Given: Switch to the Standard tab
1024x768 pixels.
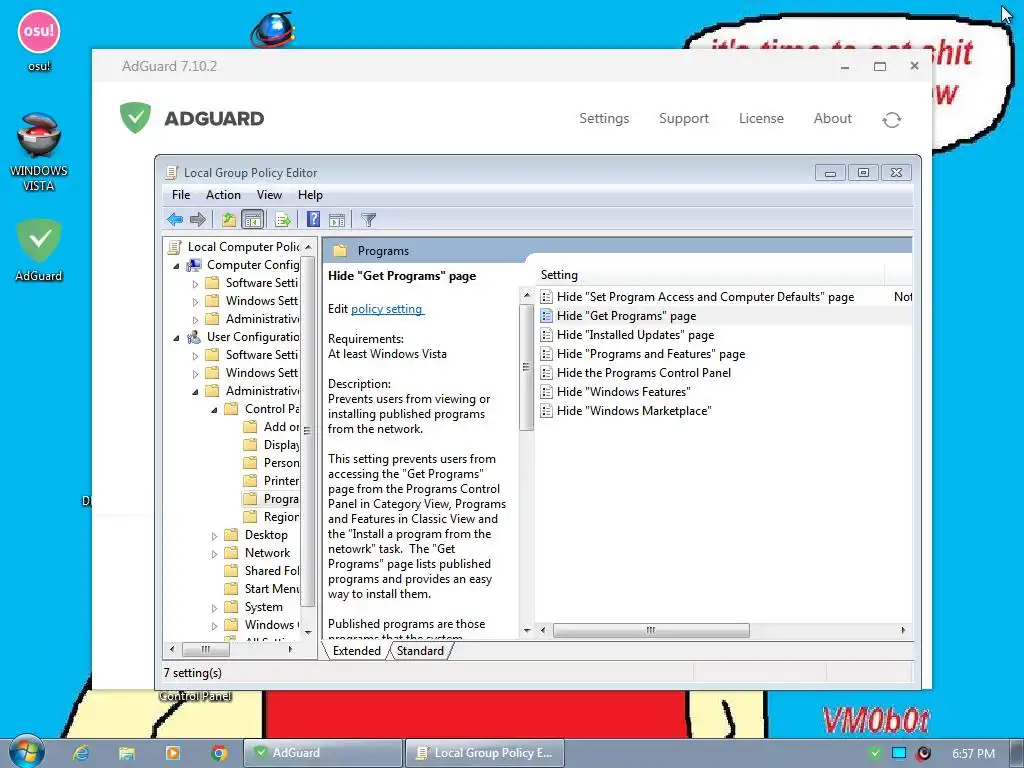Looking at the screenshot, I should coord(420,650).
